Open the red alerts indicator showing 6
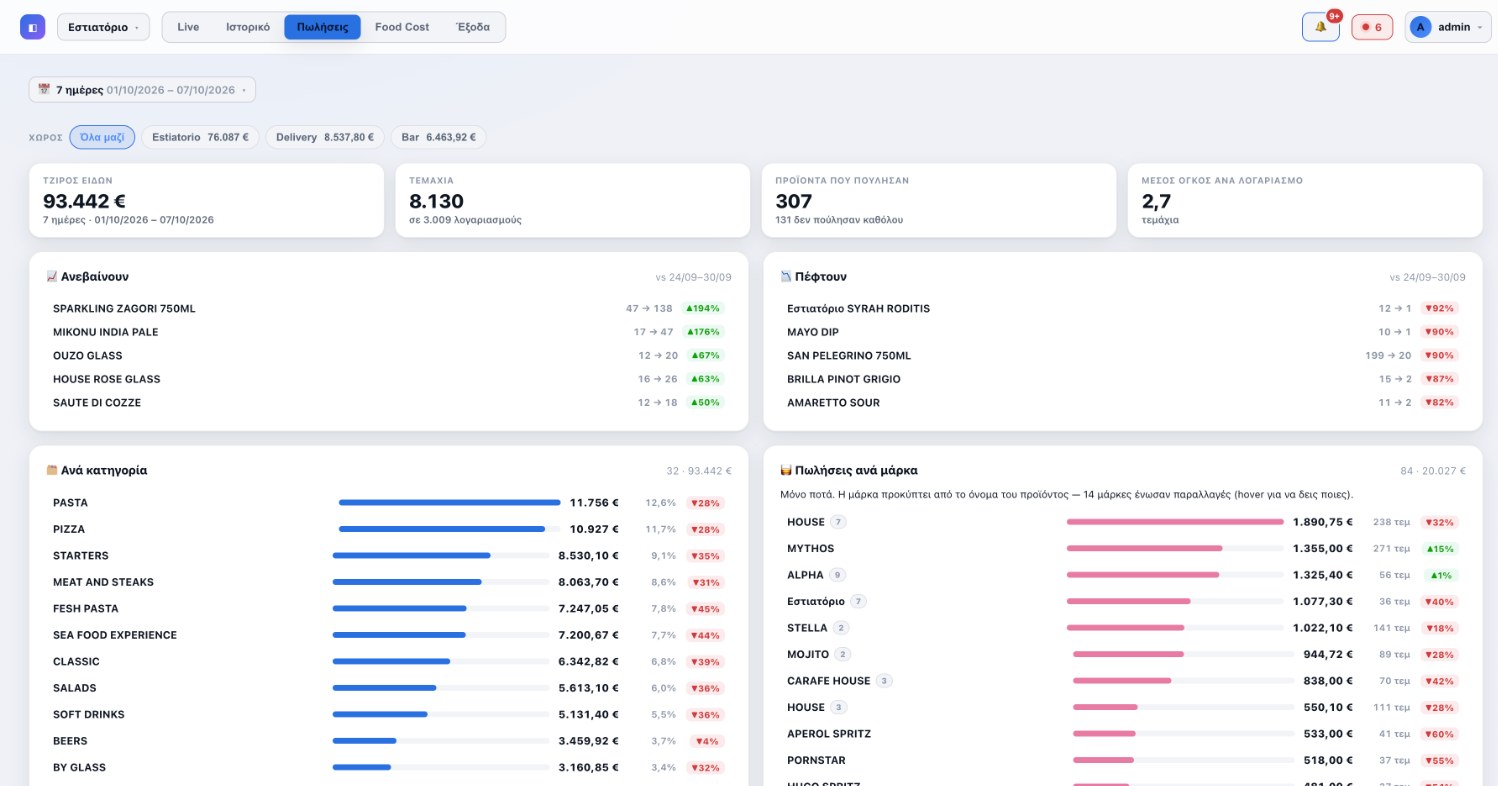1498x786 pixels. coord(1372,27)
